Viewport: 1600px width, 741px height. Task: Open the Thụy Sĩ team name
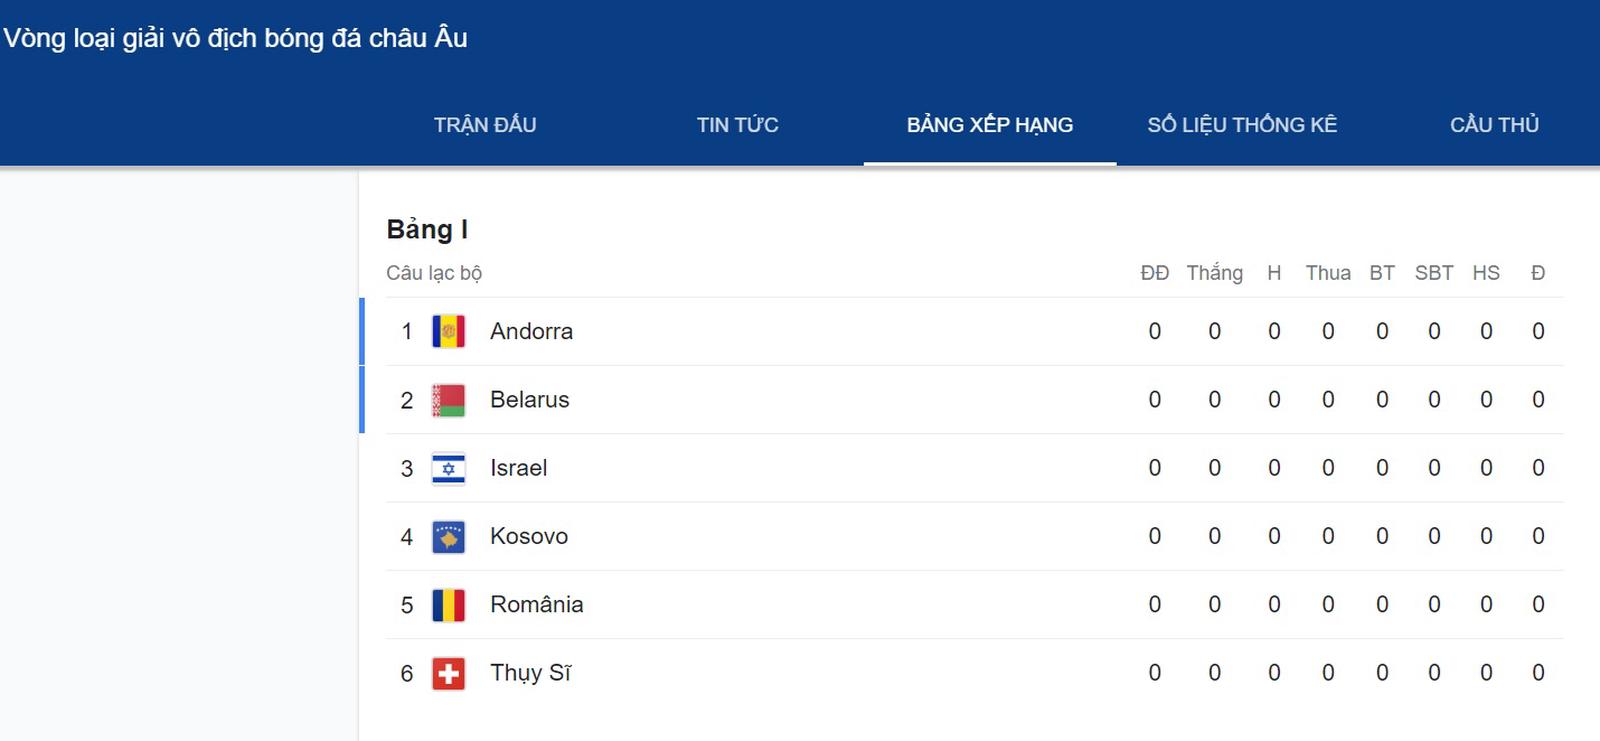pos(530,673)
